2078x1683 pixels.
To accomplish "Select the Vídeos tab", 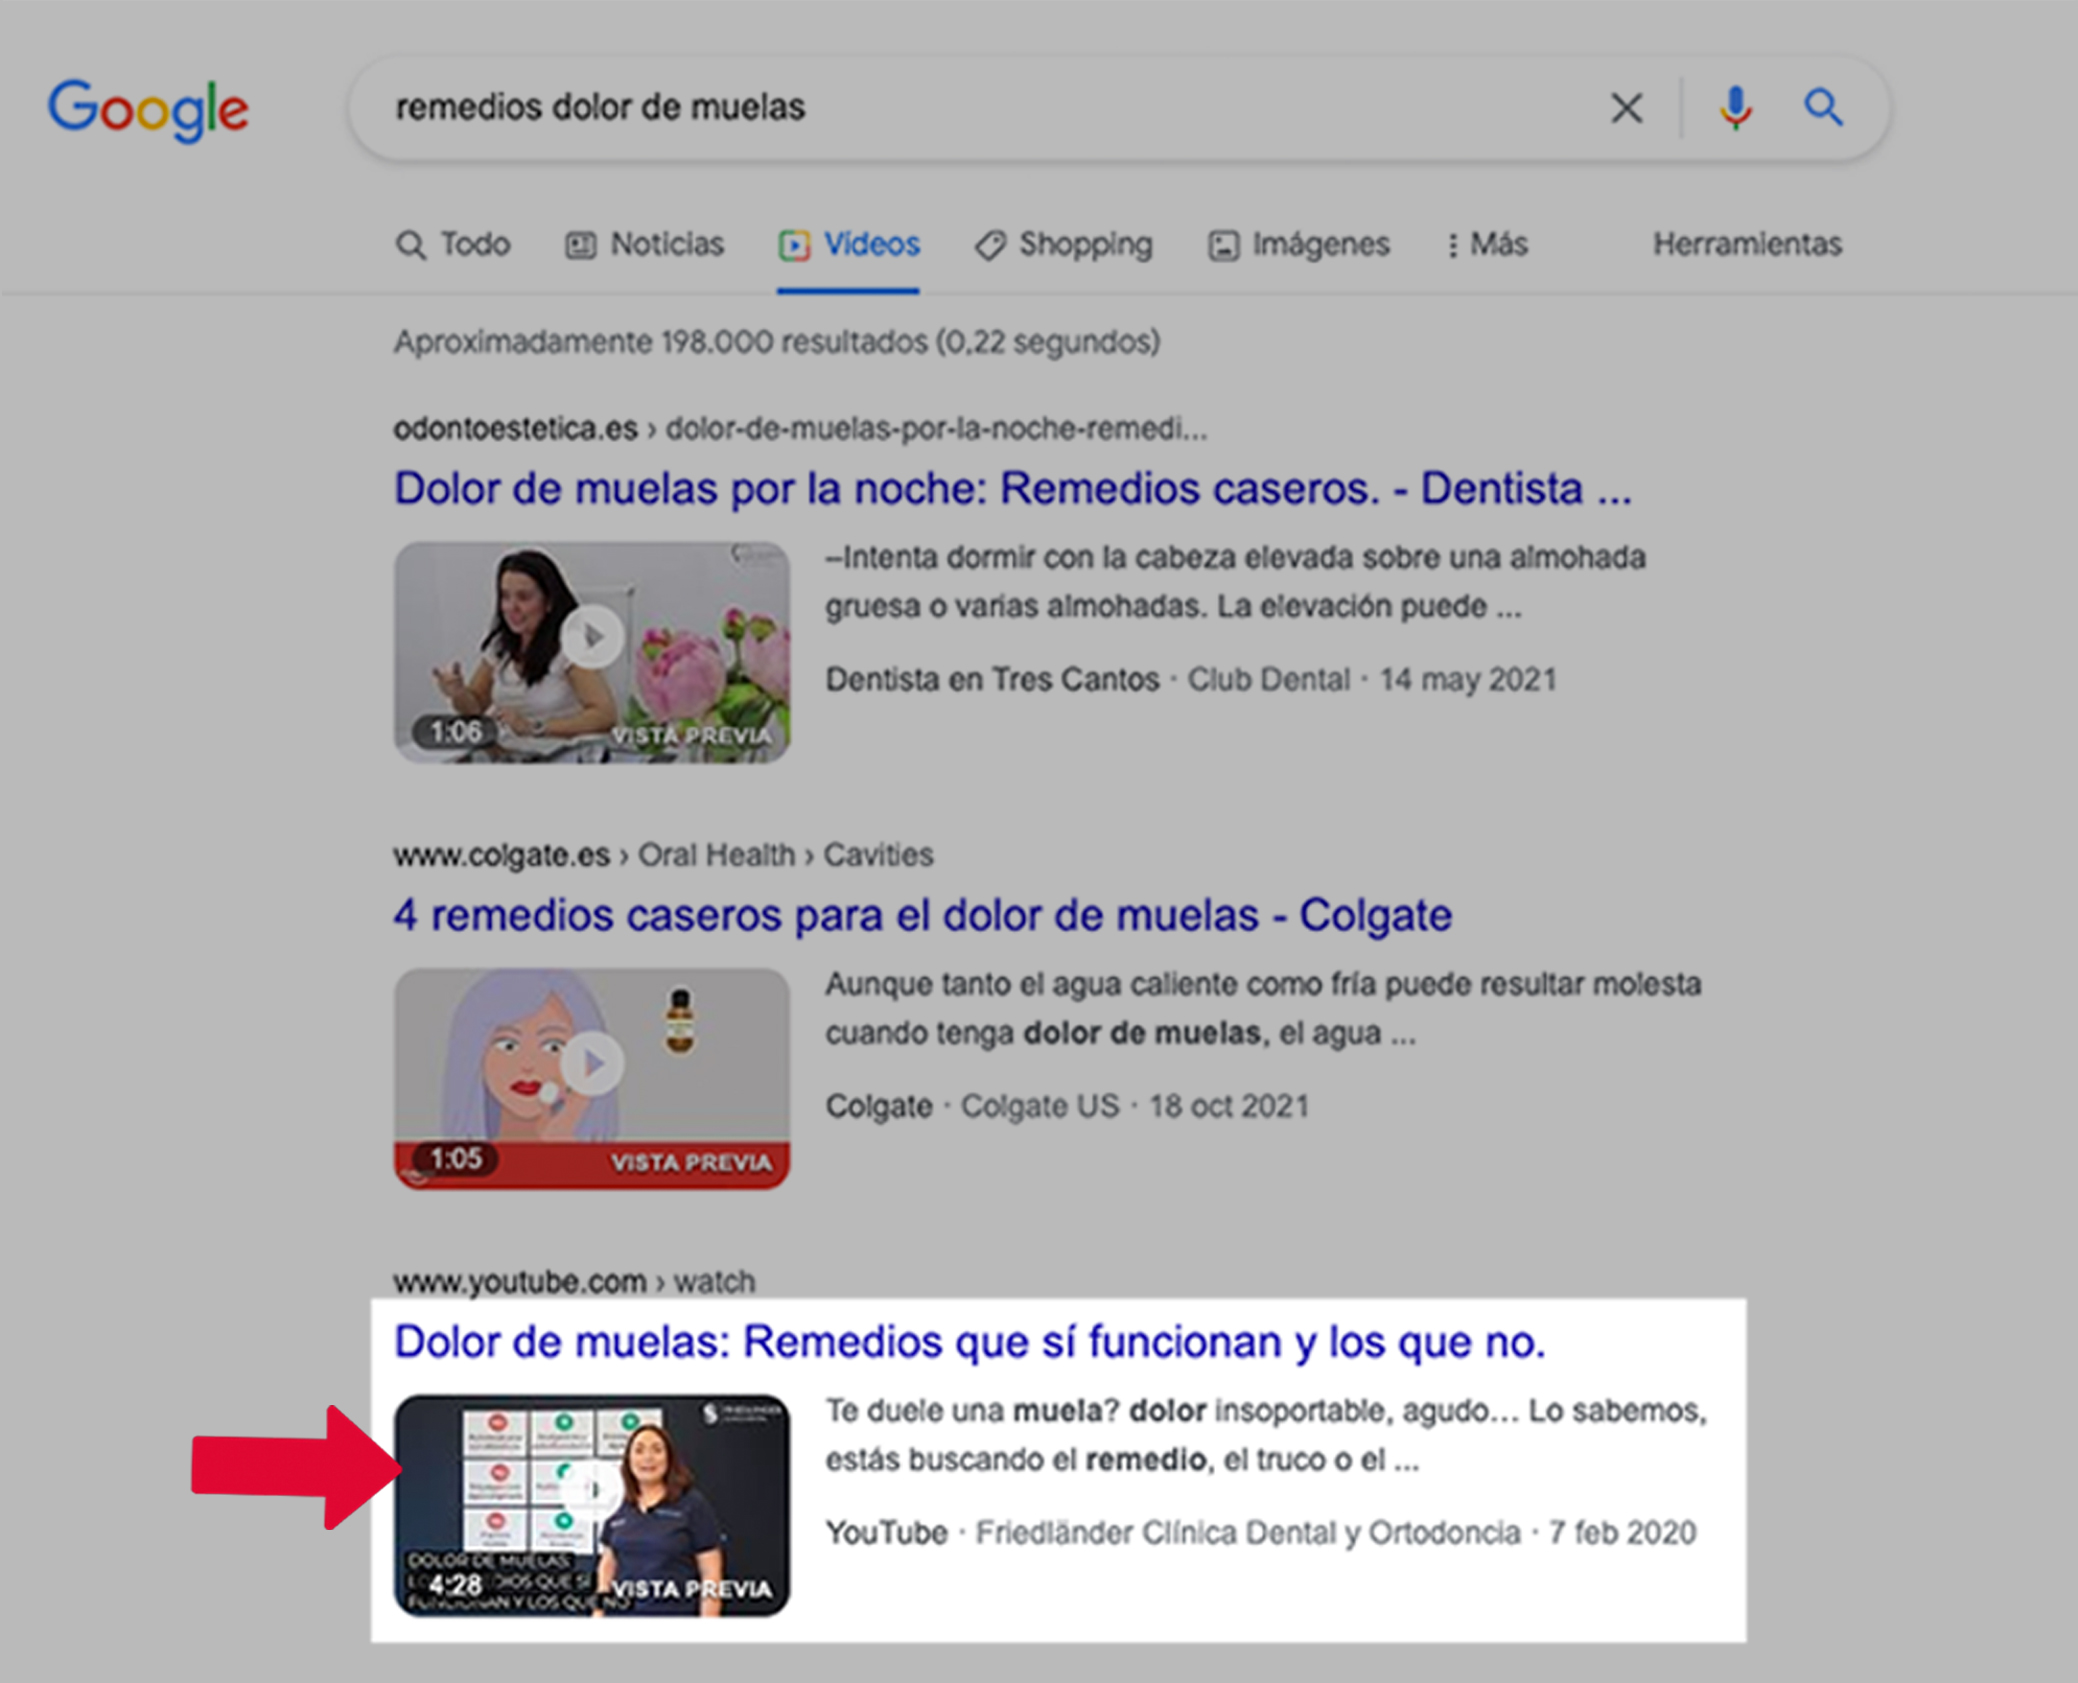I will tap(849, 244).
